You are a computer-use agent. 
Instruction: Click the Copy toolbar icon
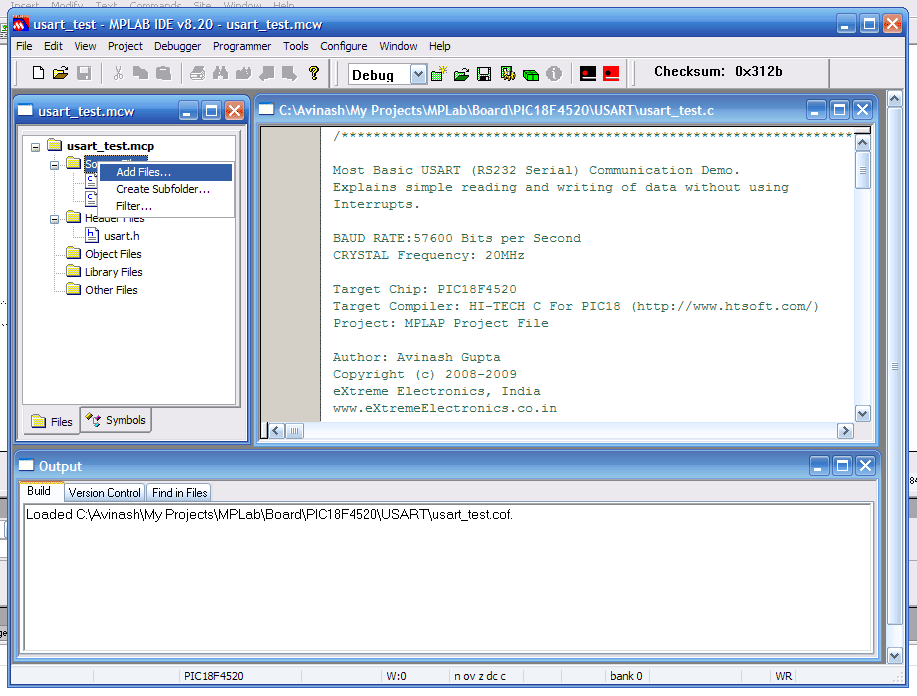click(140, 73)
